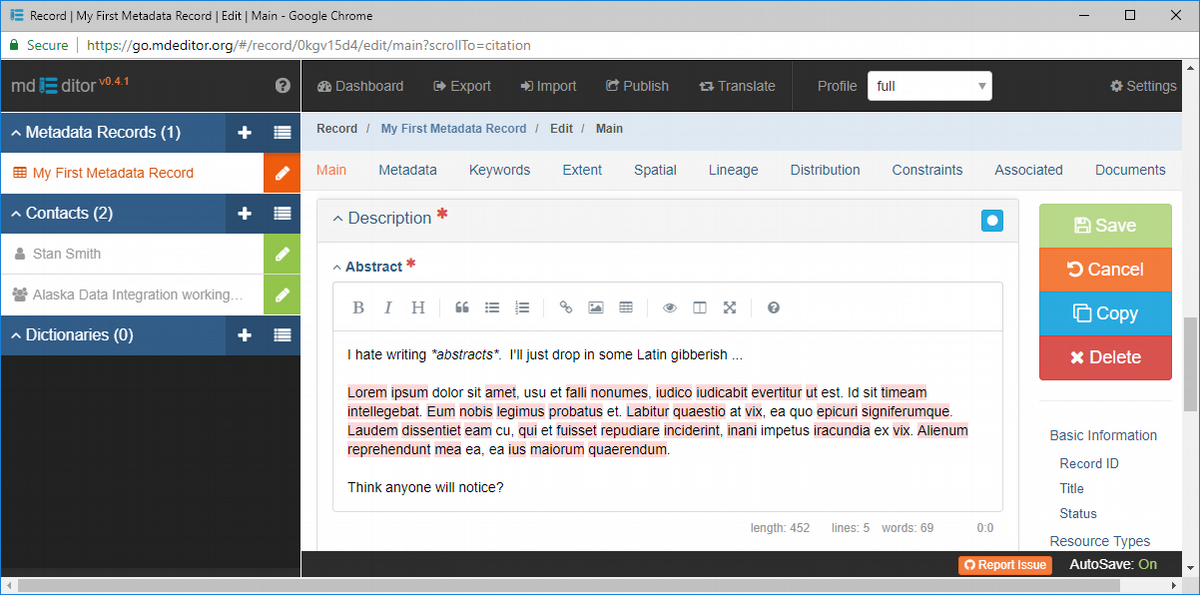List all Contacts
The image size is (1200, 595).
(x=283, y=213)
